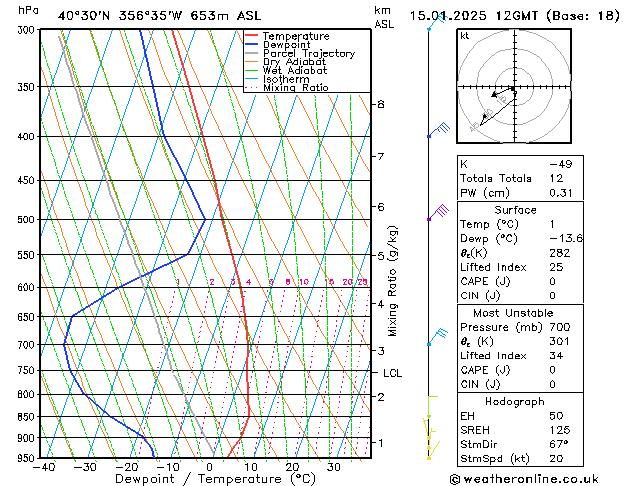Click the wind barb at 400 hPa

439,130
